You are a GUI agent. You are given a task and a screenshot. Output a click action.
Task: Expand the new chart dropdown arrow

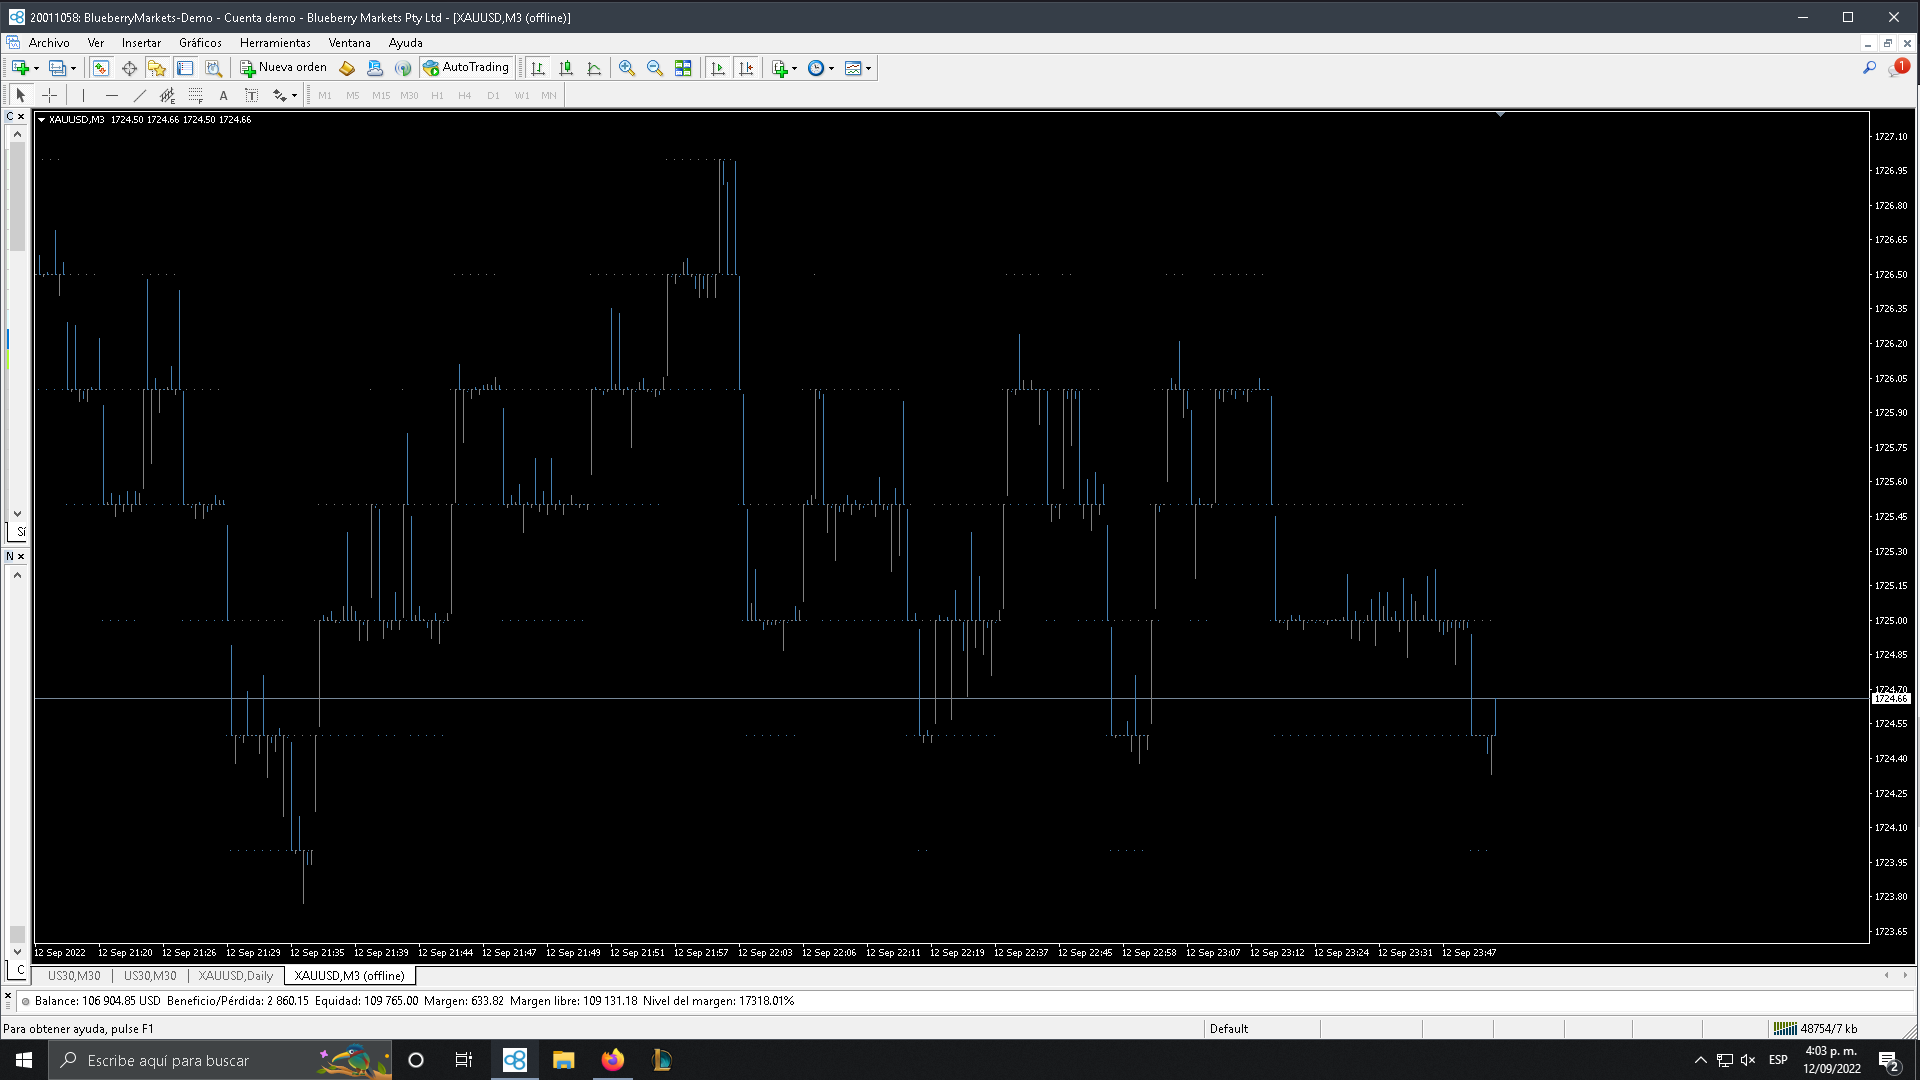(x=36, y=68)
